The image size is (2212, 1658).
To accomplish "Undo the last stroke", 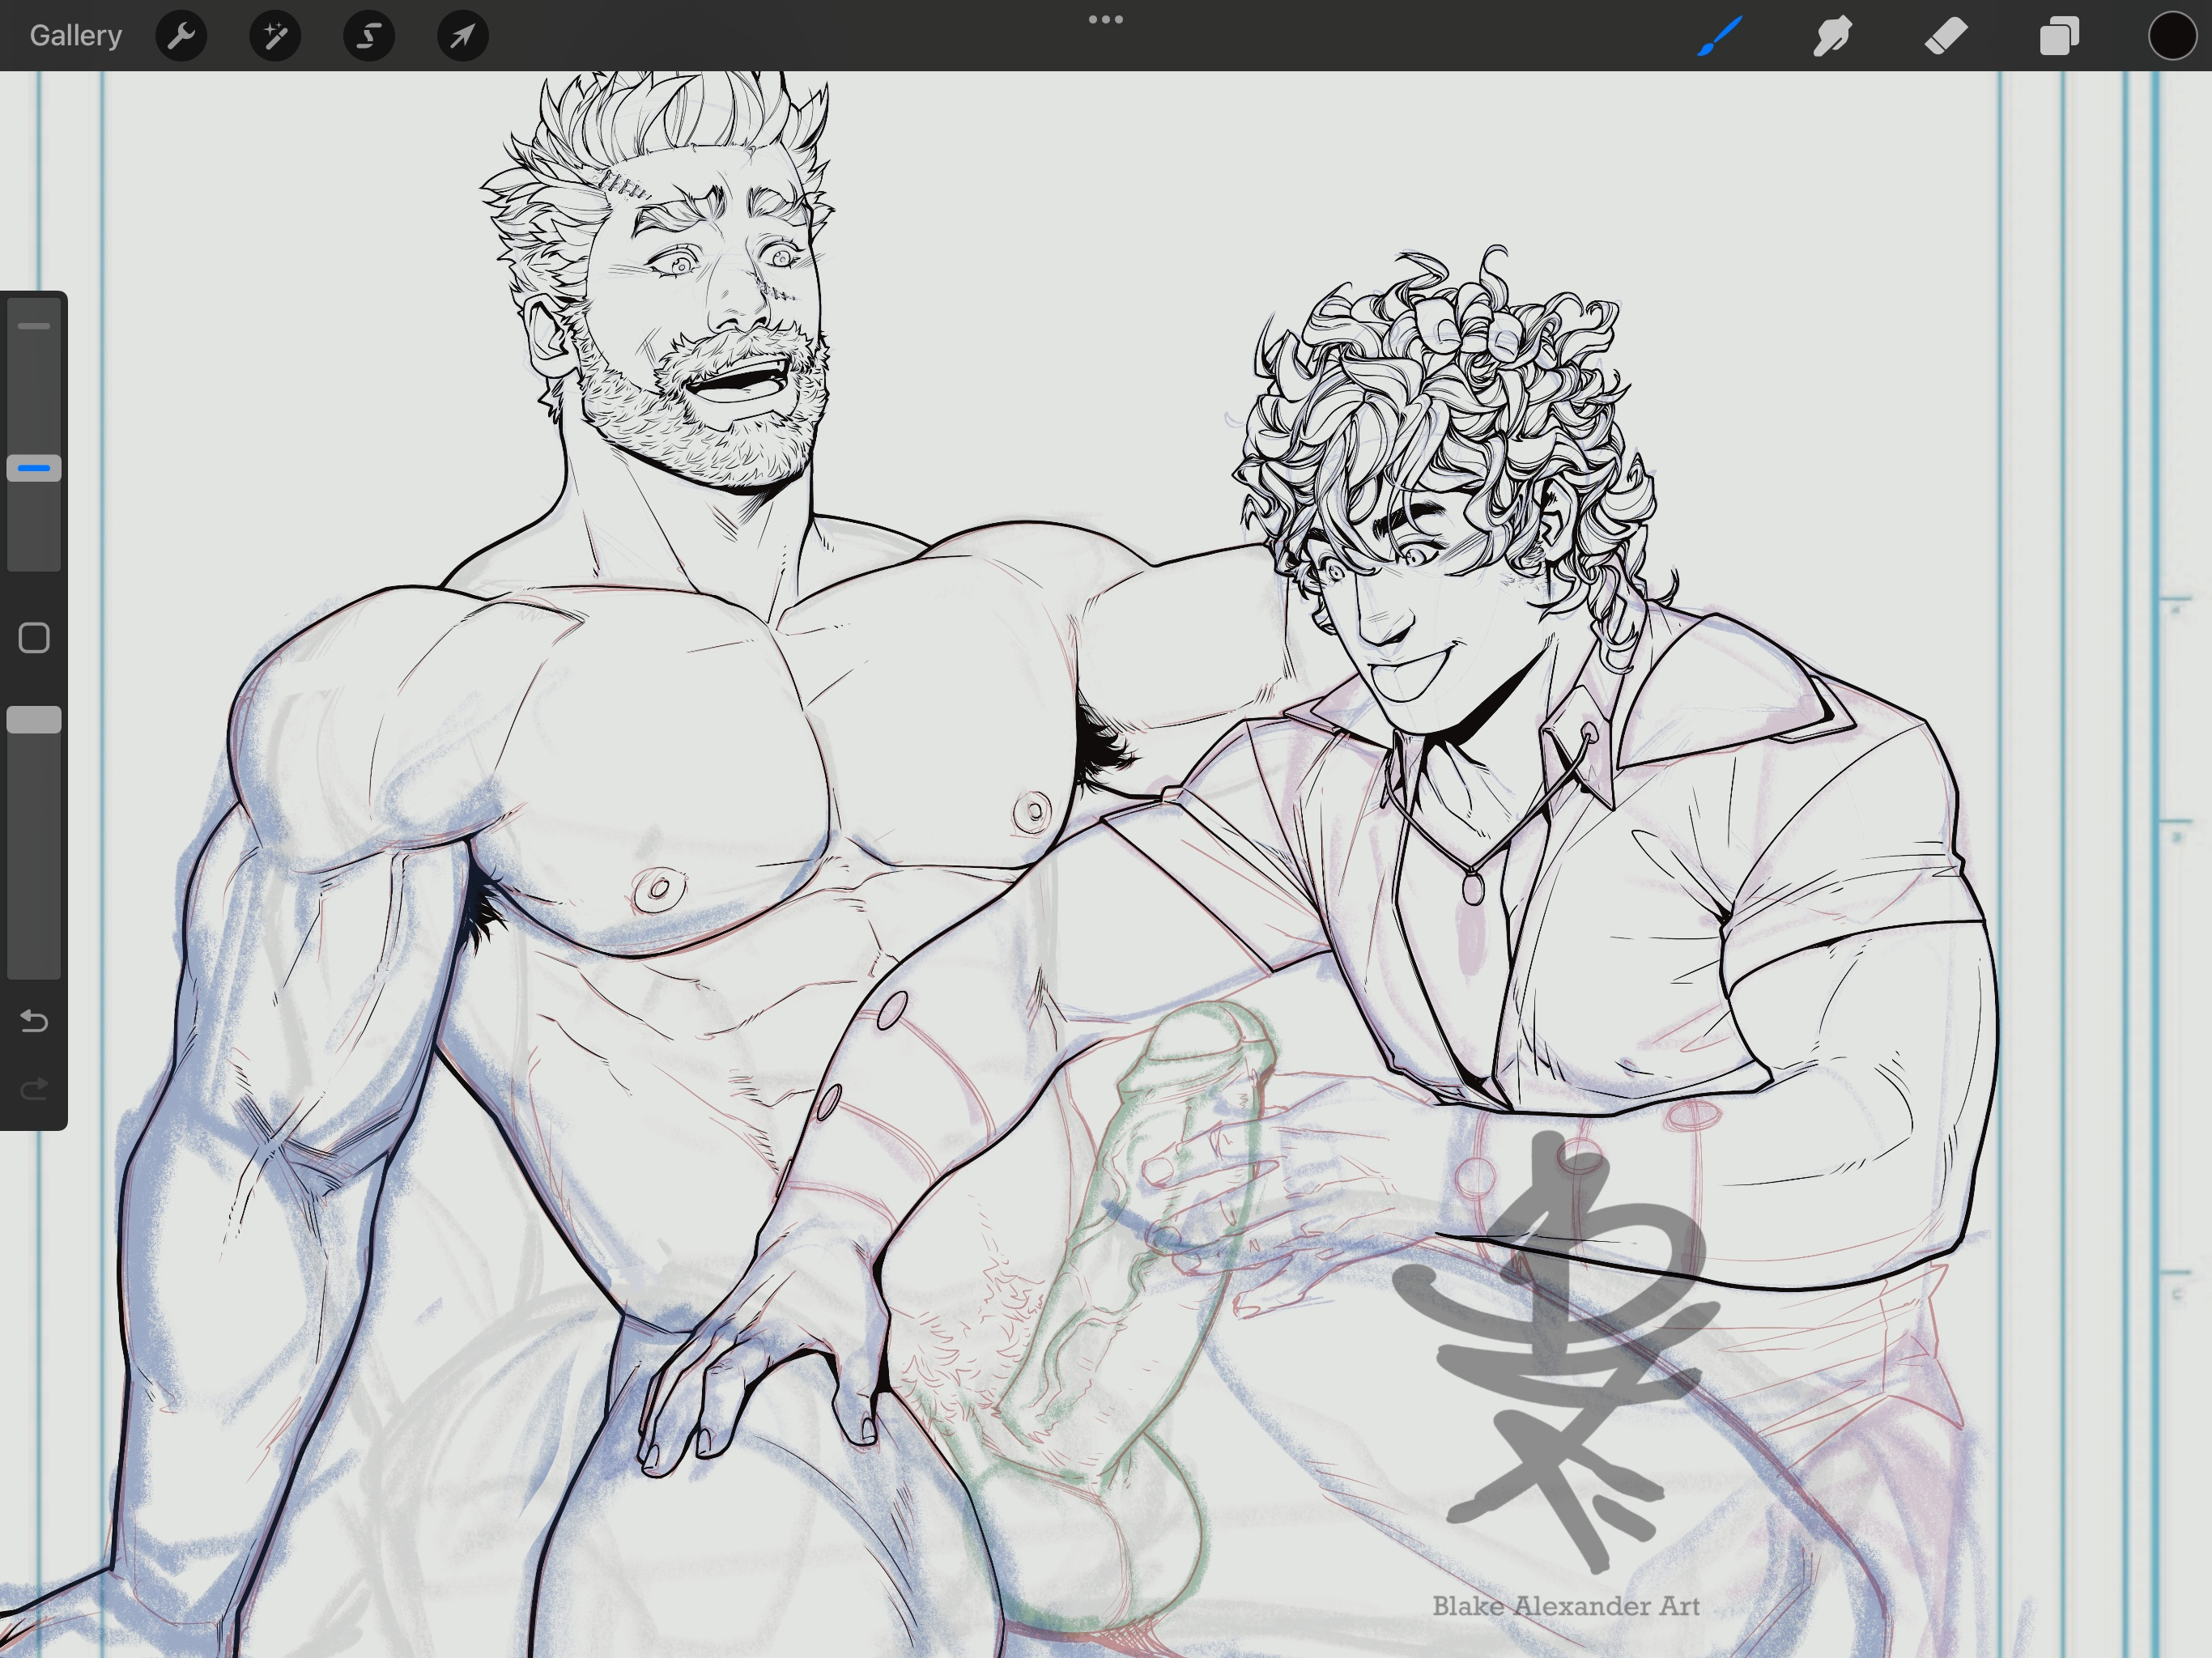I will (34, 1021).
